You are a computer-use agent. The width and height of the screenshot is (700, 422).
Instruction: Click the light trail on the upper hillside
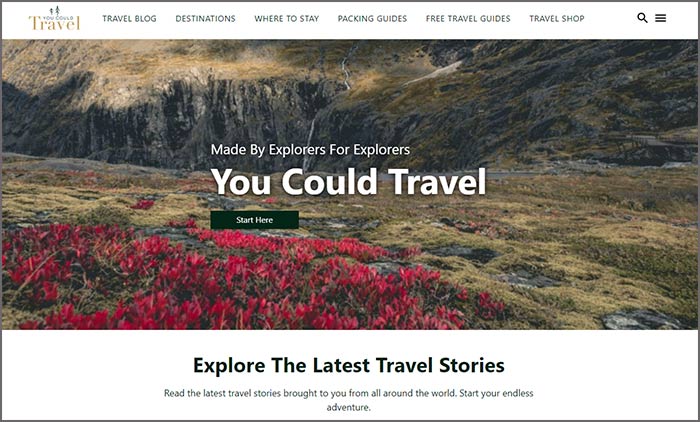[433, 74]
